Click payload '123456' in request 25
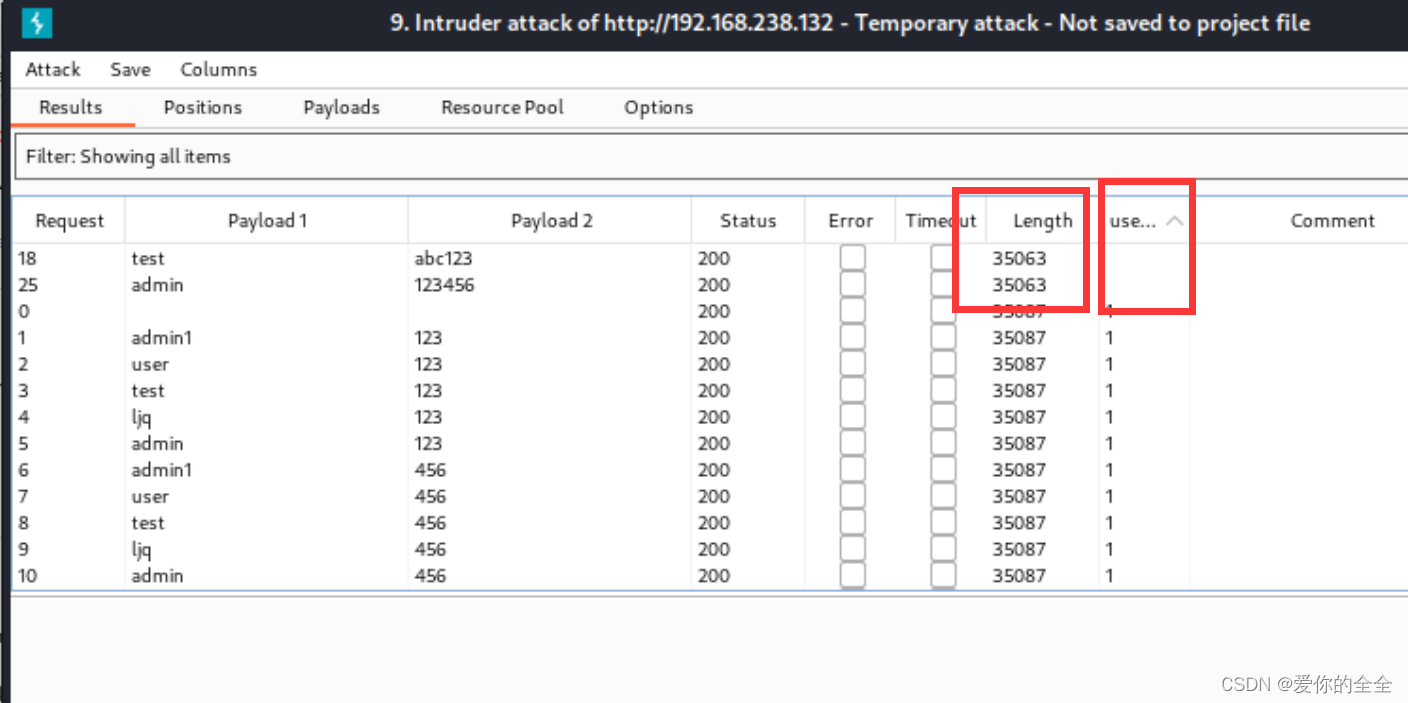Screen dimensions: 1408x703 (x=444, y=285)
